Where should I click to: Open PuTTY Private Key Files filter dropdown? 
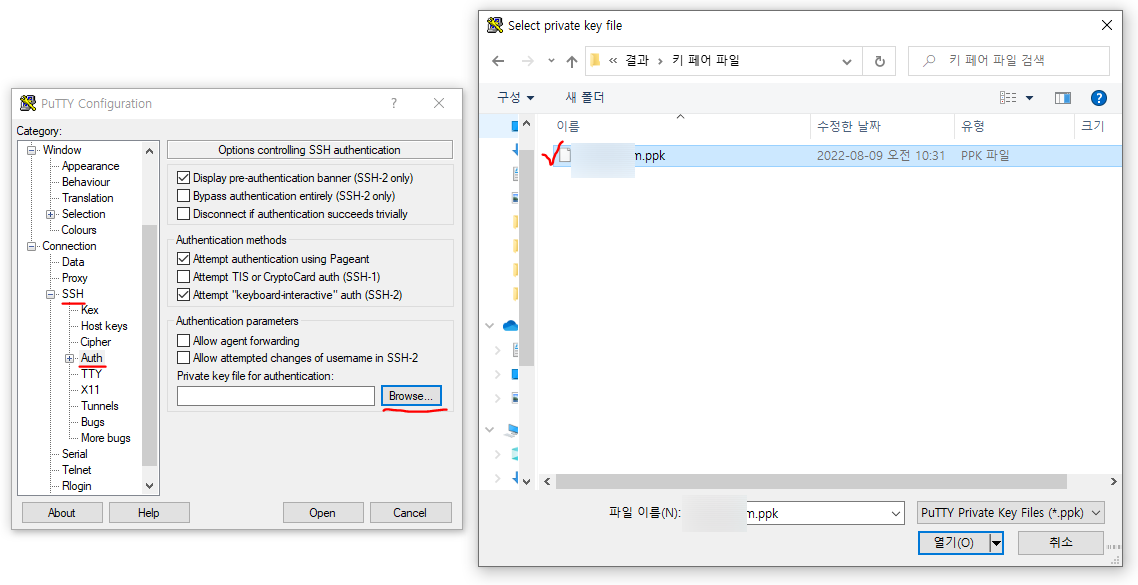[x=1011, y=512]
